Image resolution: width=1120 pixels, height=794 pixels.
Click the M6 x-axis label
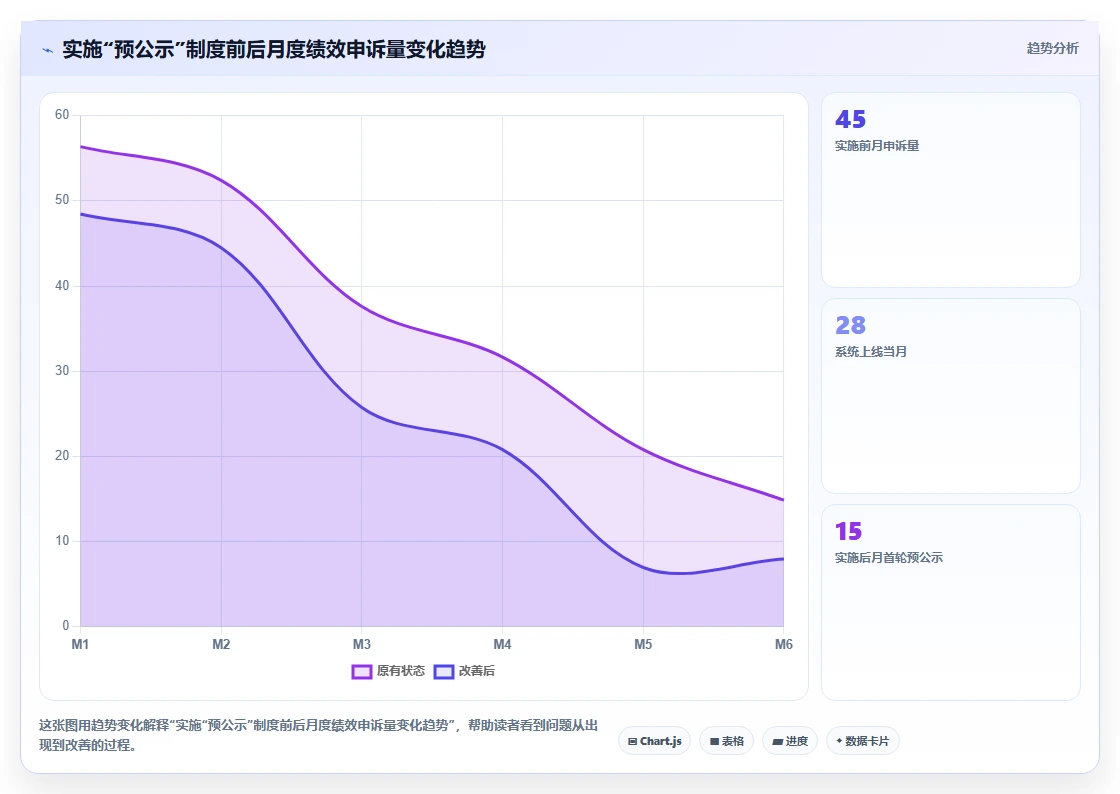[x=784, y=645]
